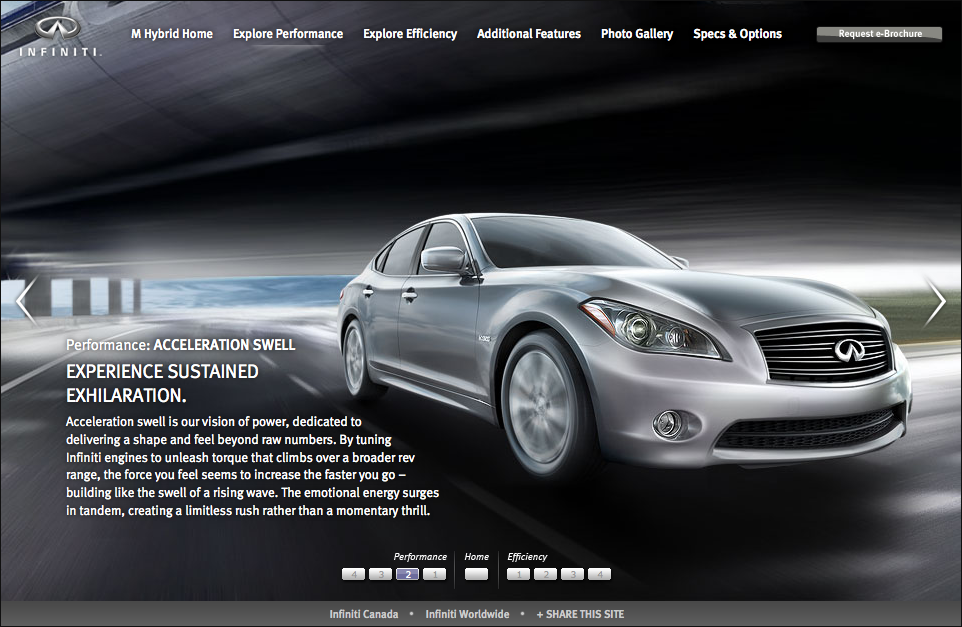Select Performance slide 4 button
The image size is (962, 627).
coord(353,574)
